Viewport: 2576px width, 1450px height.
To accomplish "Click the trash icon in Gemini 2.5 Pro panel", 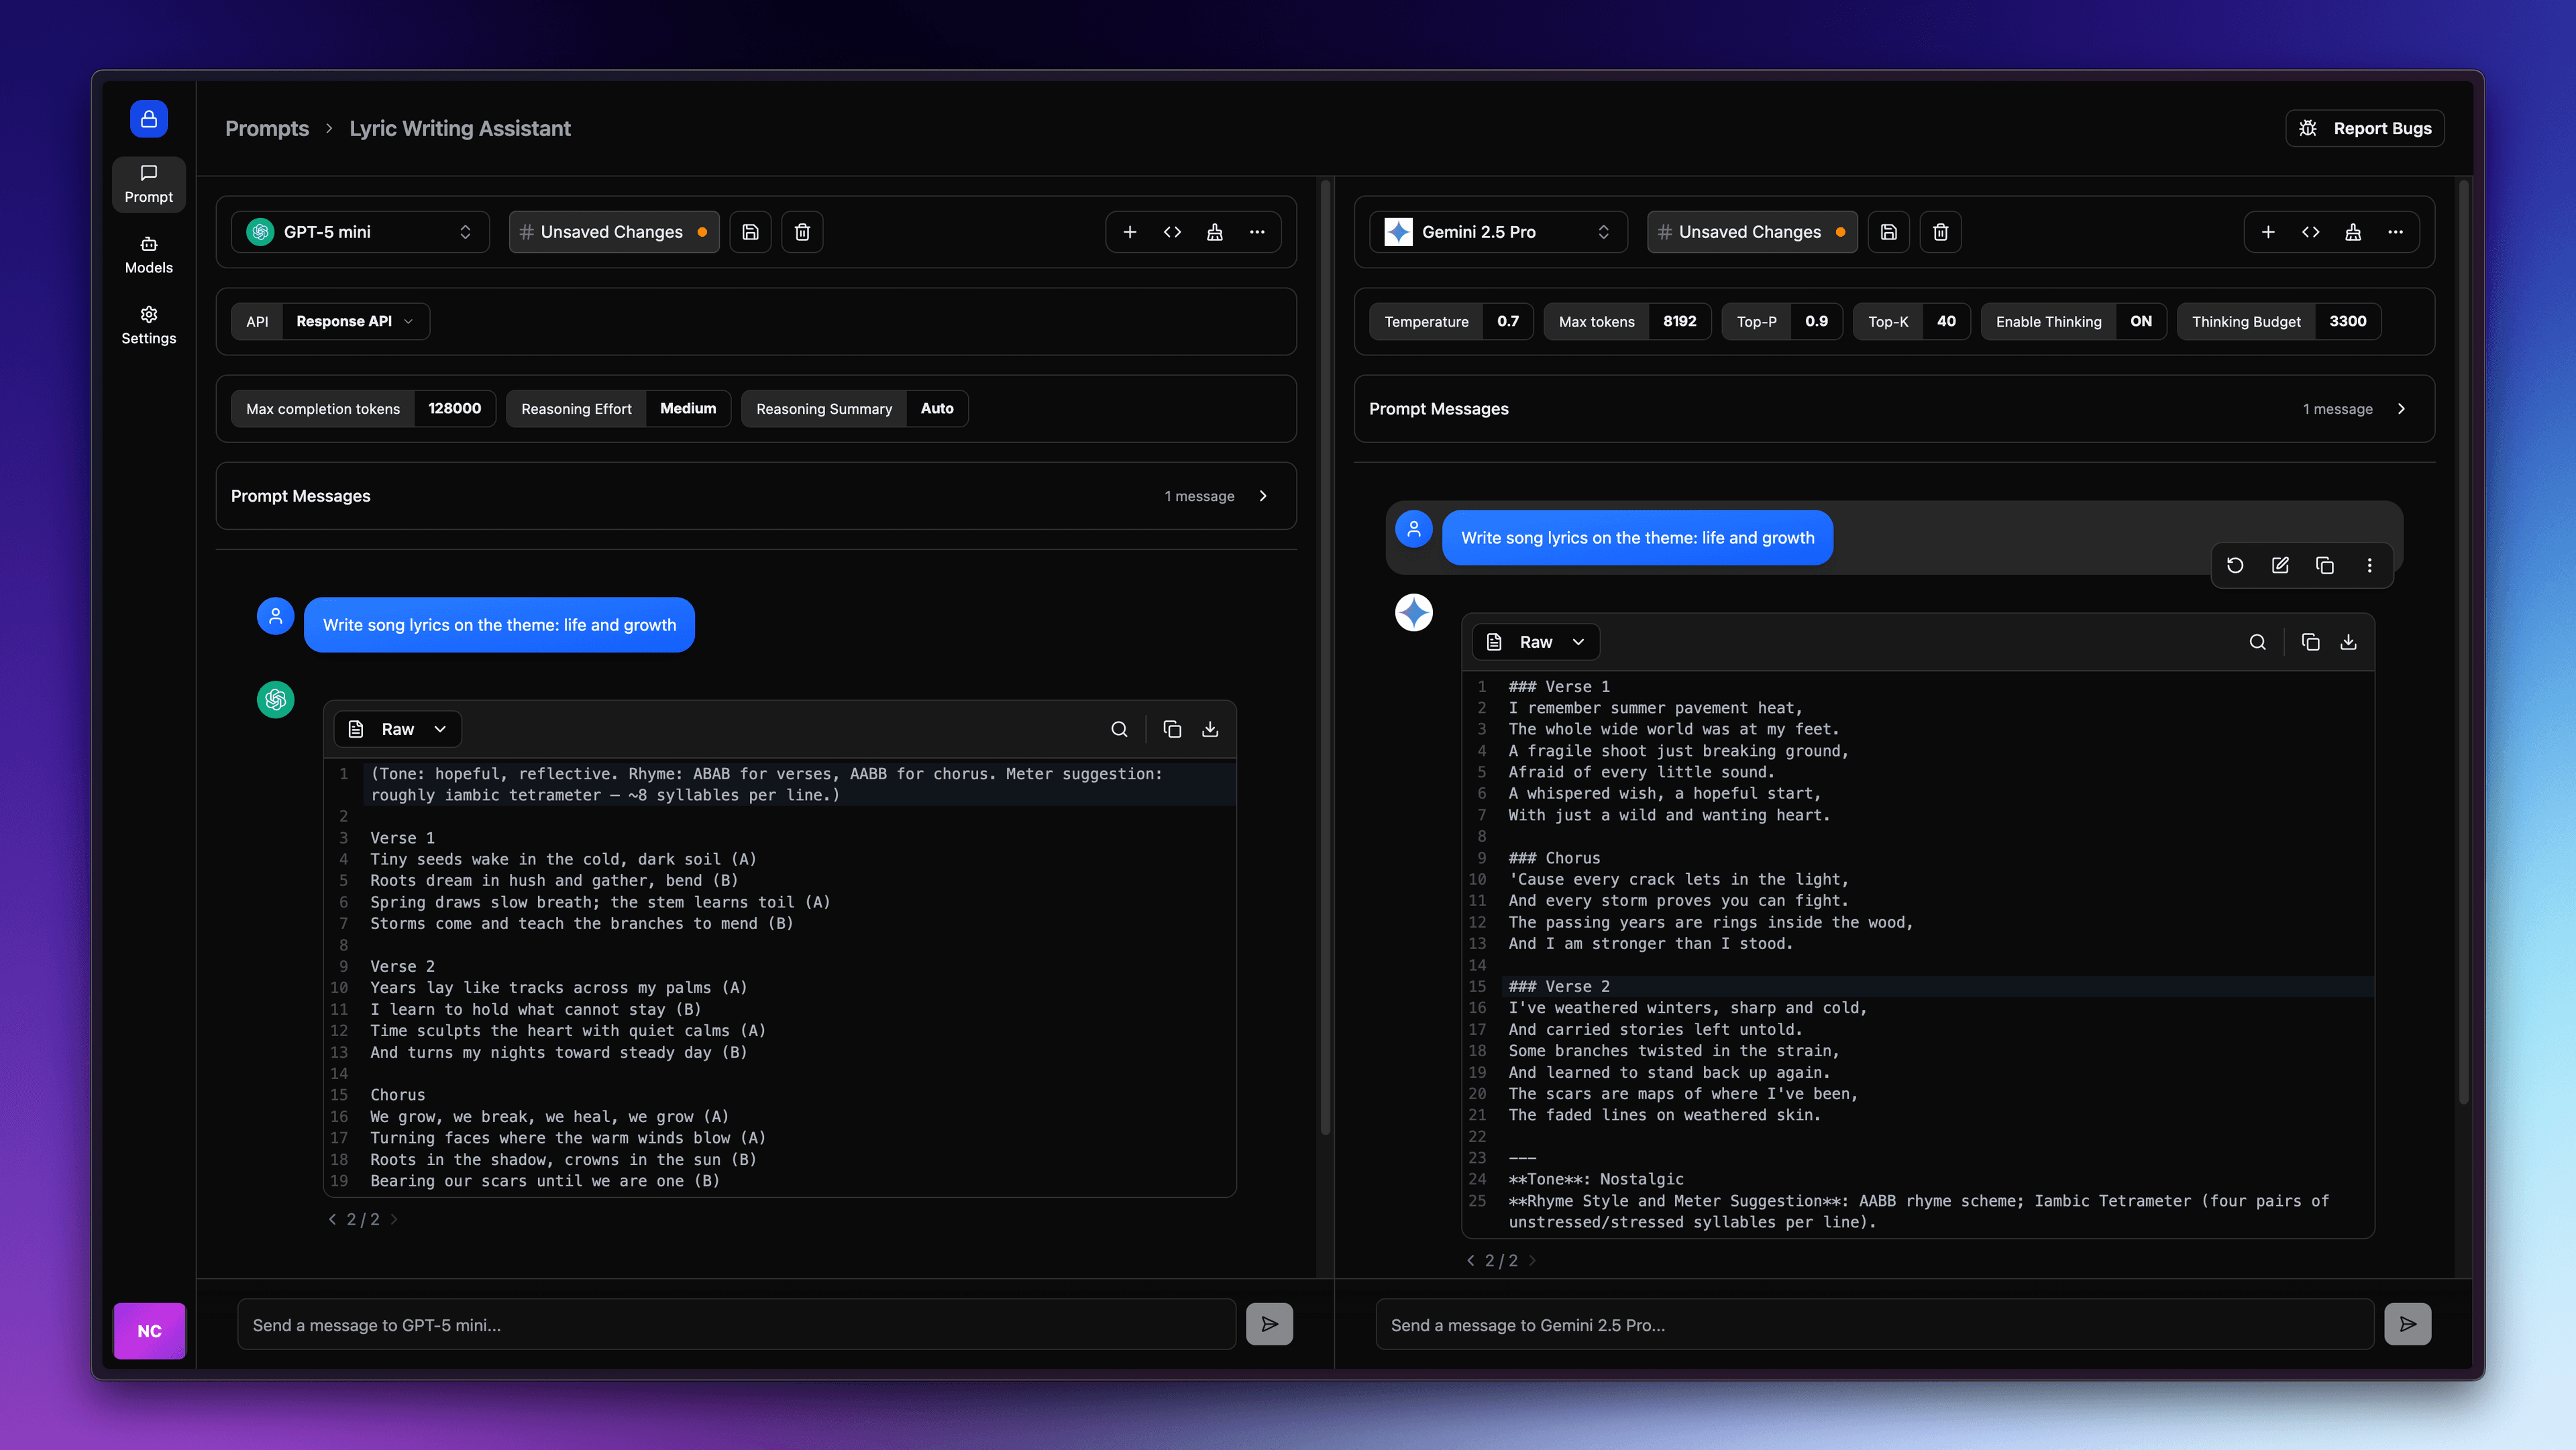I will 1940,232.
